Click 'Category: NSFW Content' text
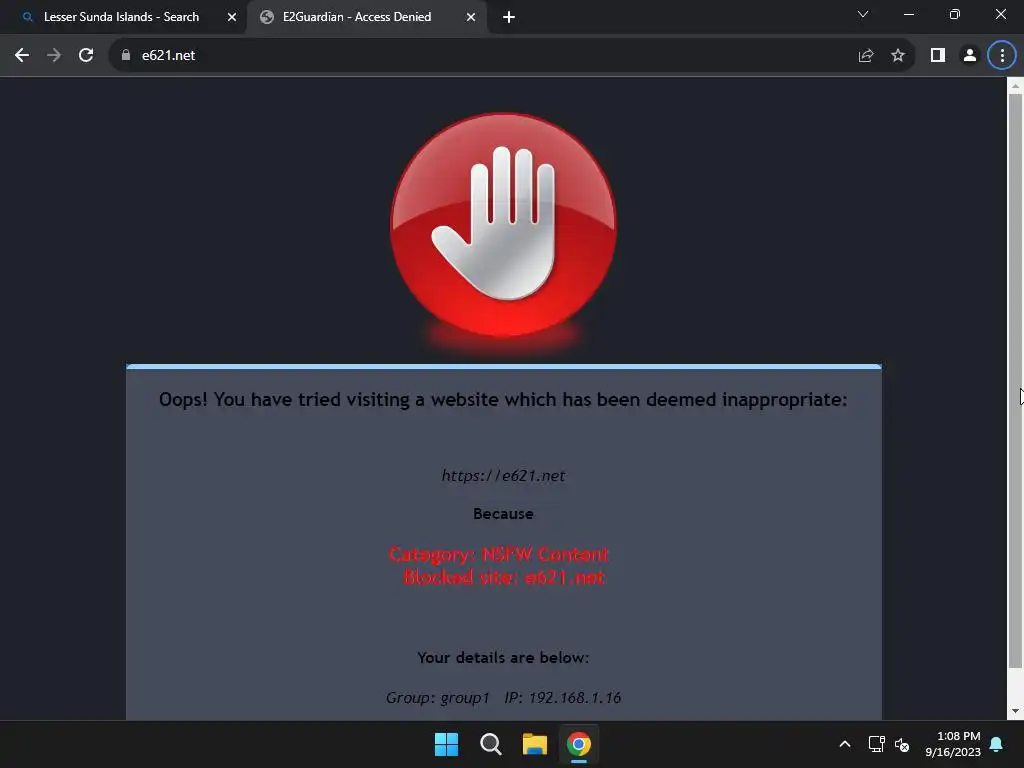 tap(499, 554)
